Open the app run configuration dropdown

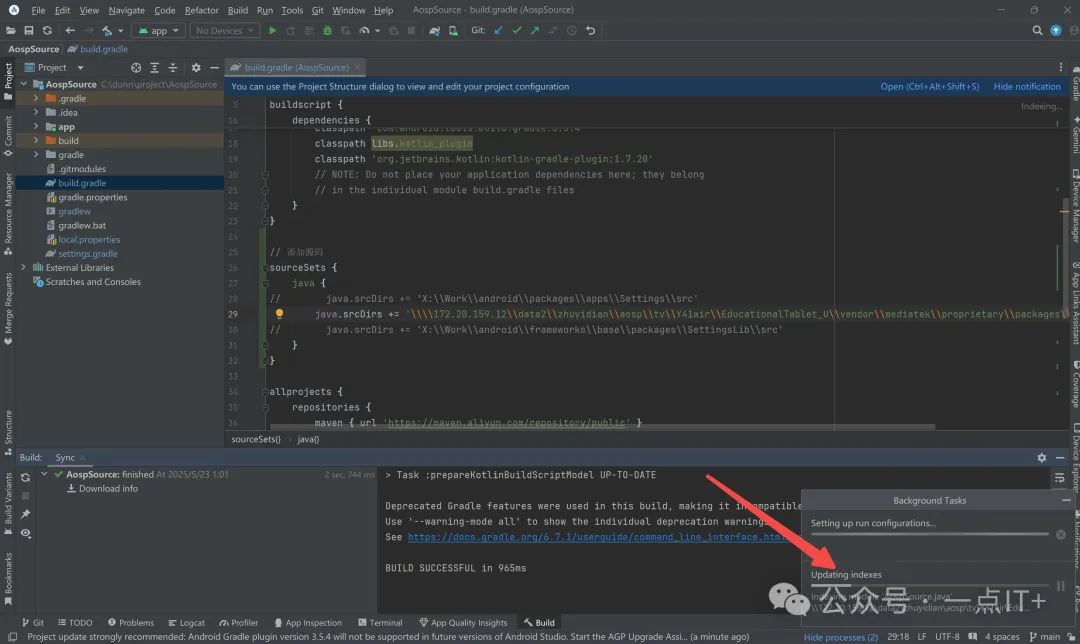158,30
